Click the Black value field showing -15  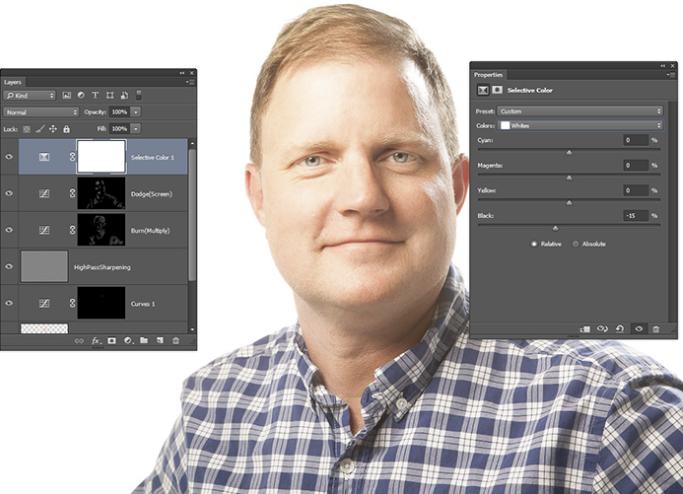(636, 216)
